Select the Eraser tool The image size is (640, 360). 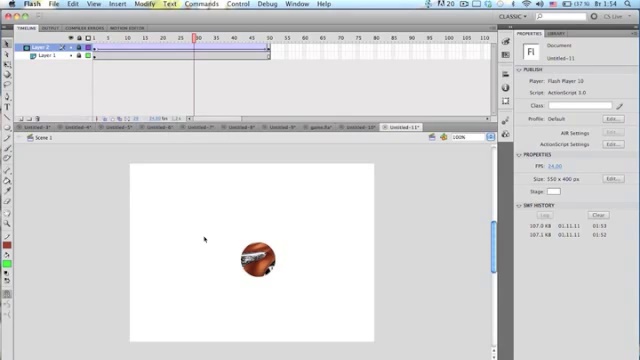7,201
